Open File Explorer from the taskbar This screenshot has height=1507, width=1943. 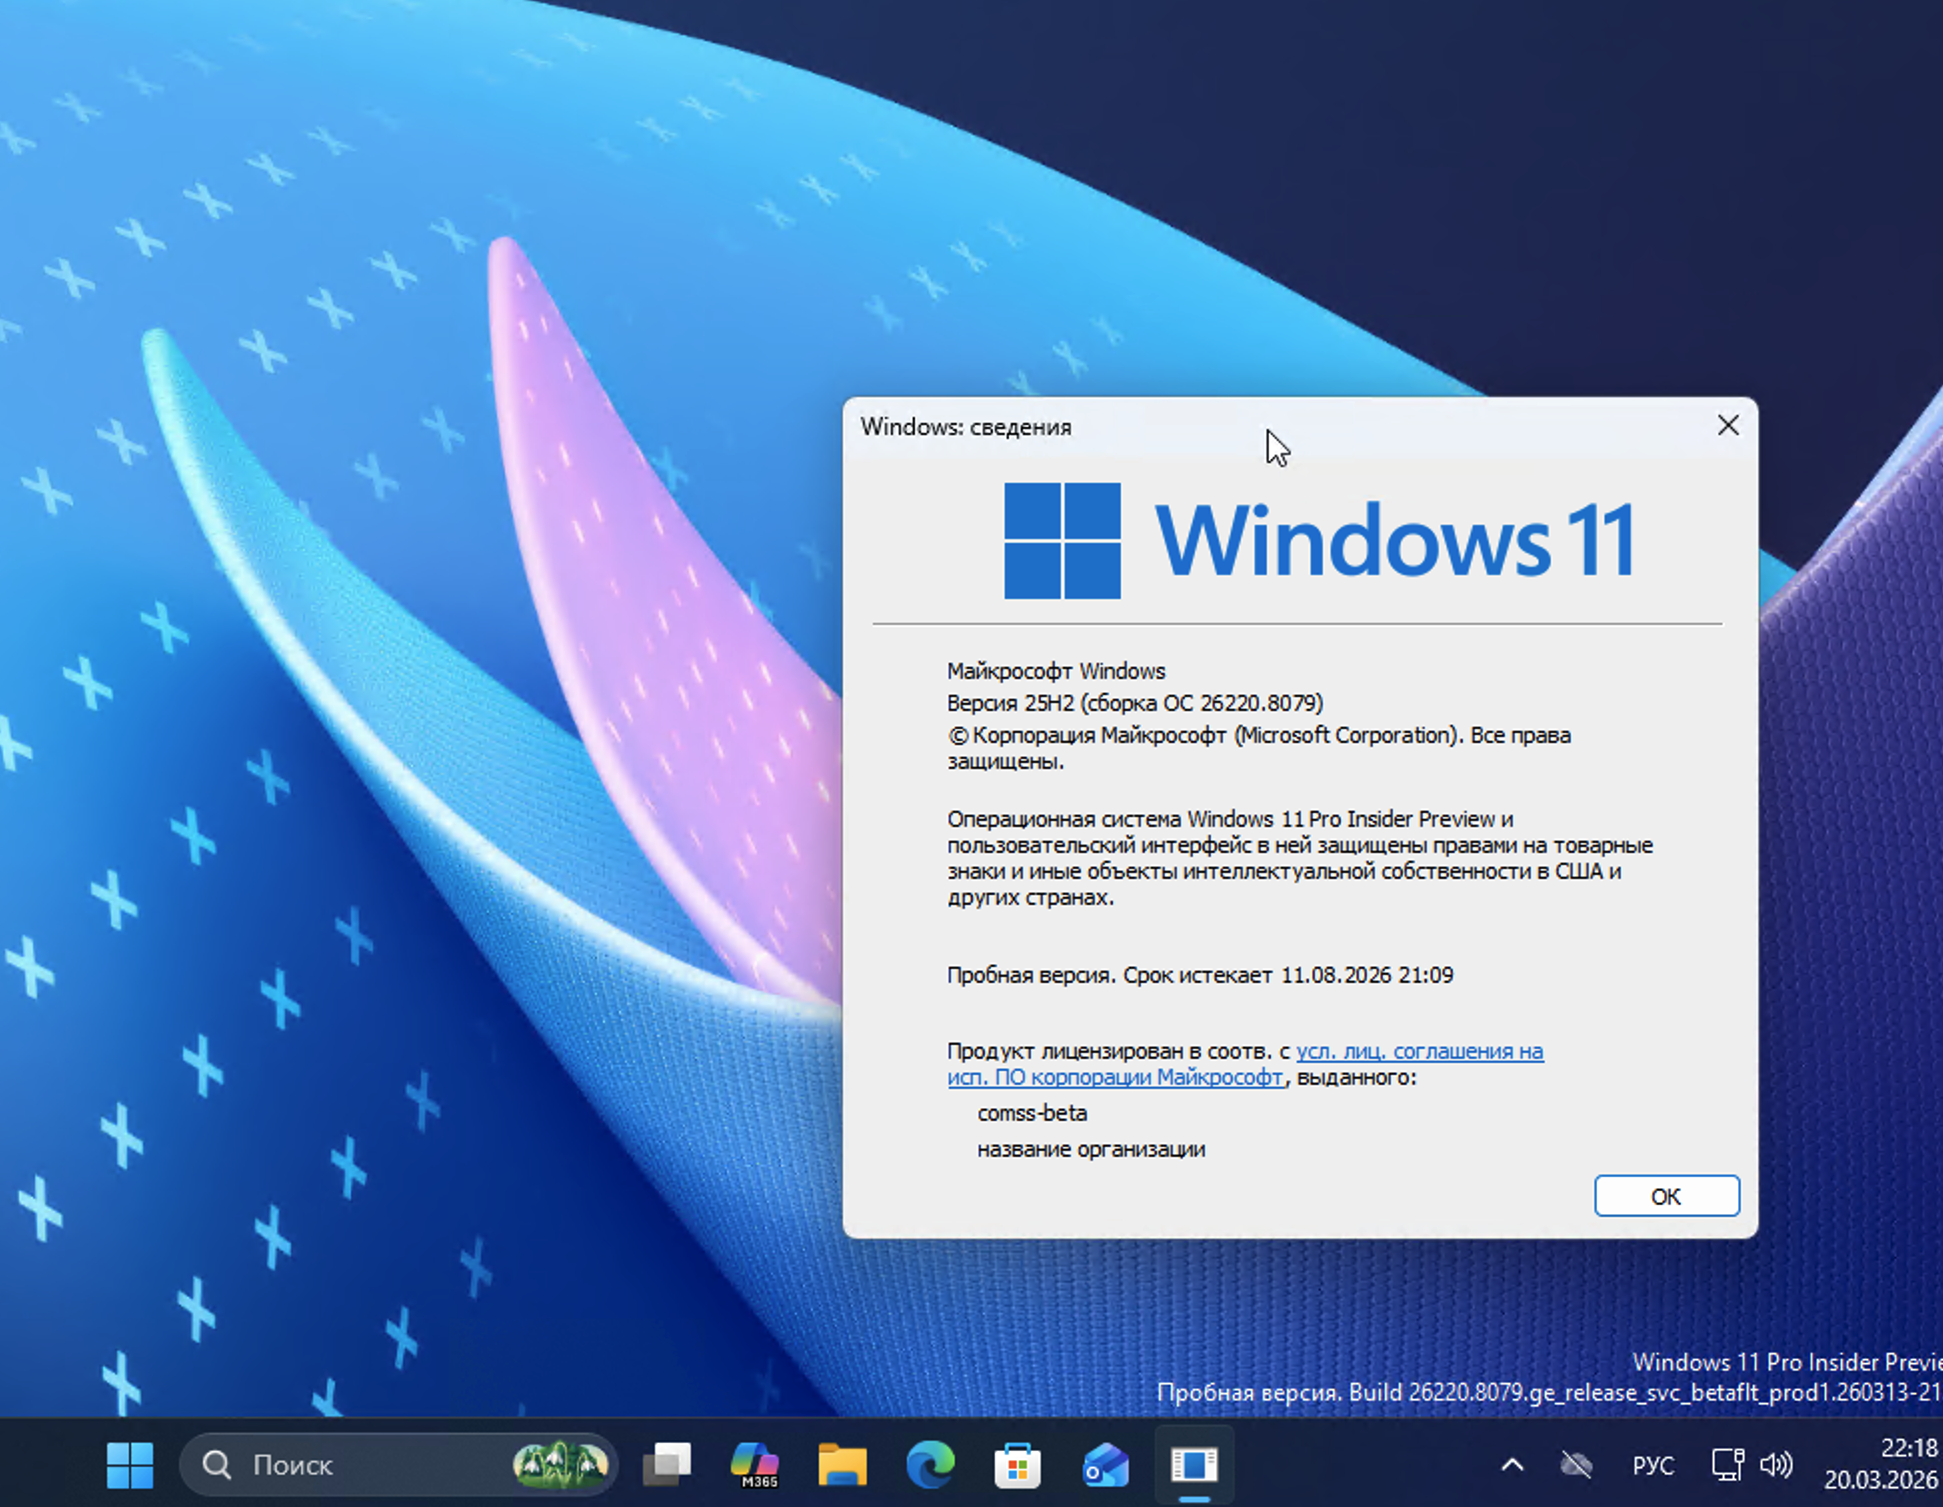click(x=842, y=1465)
